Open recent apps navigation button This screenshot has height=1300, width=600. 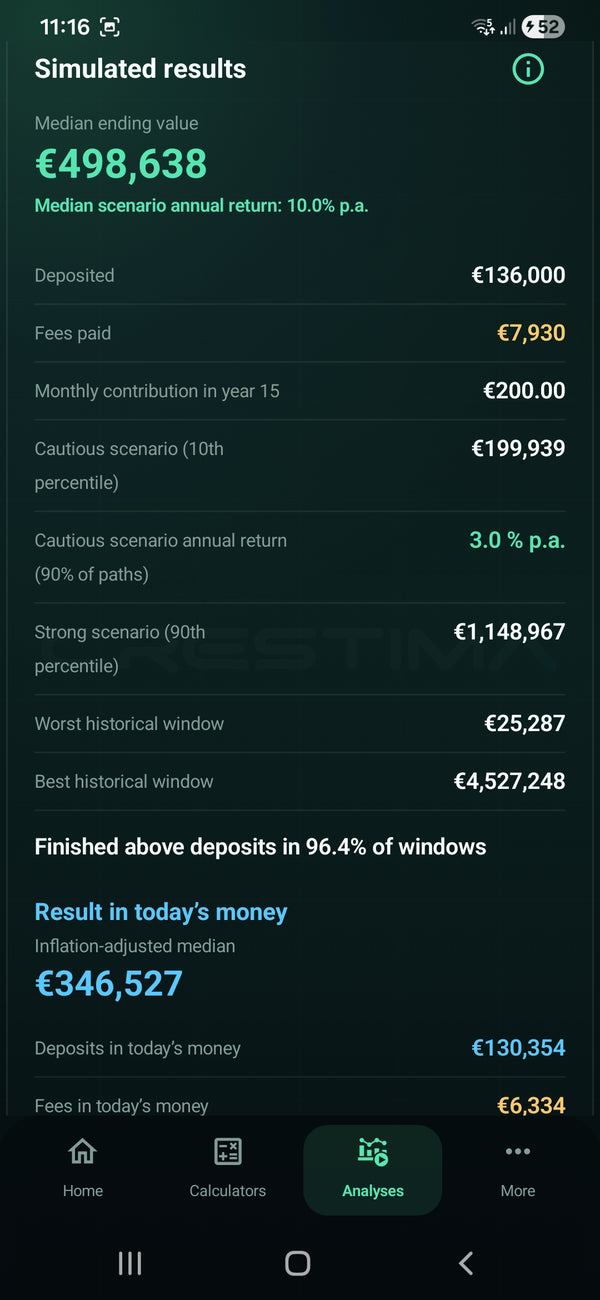[130, 1263]
